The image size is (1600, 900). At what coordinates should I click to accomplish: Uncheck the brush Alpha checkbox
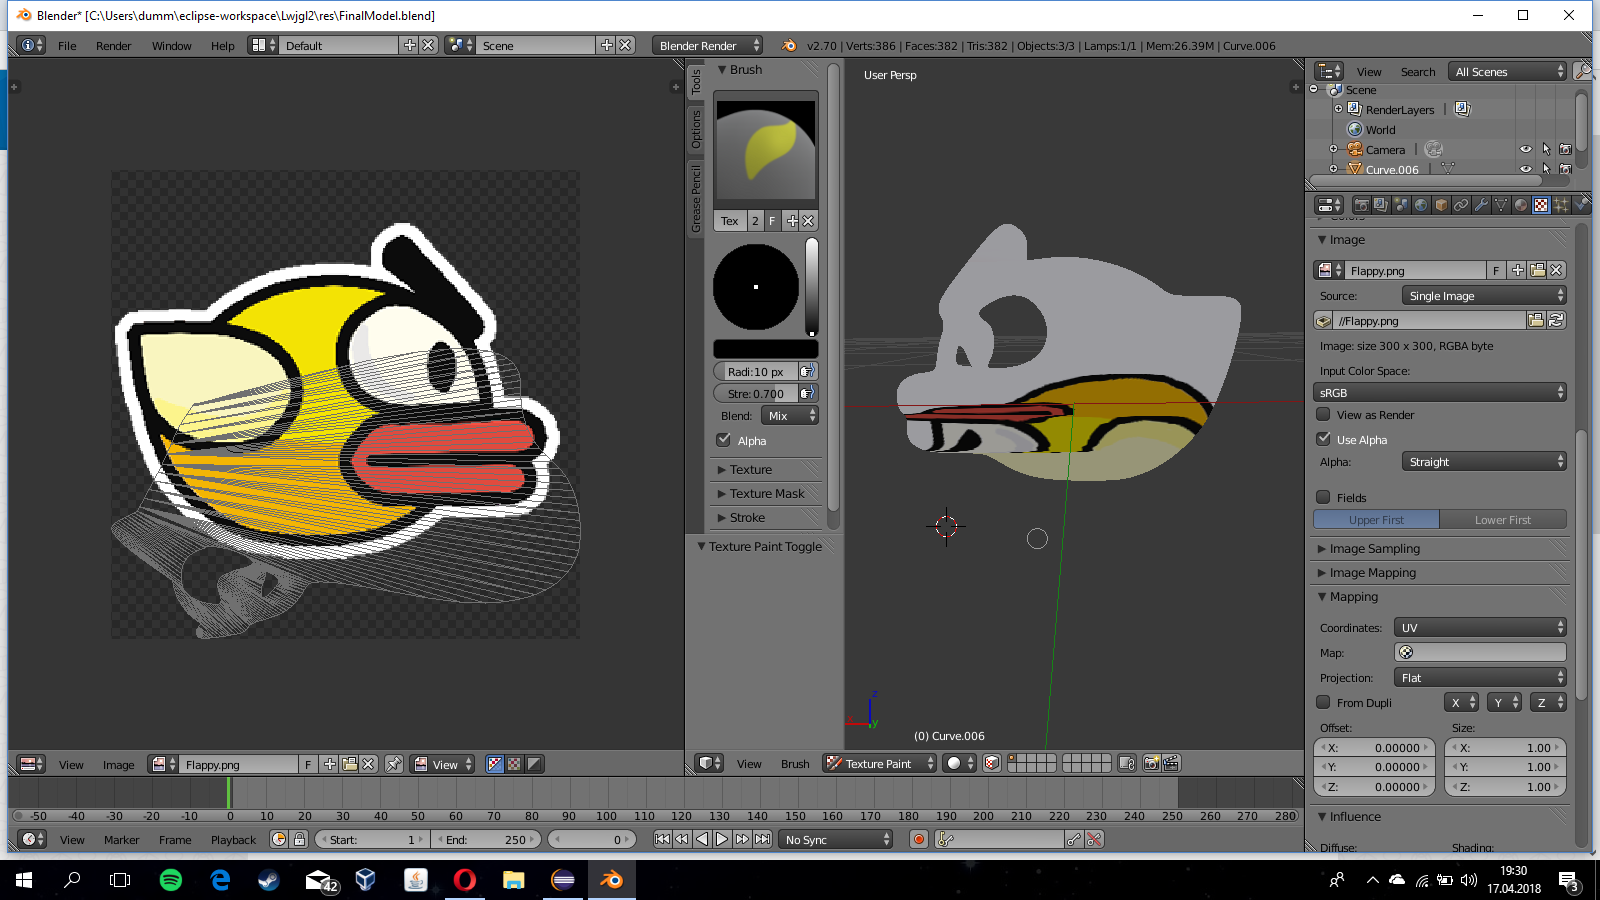click(724, 440)
